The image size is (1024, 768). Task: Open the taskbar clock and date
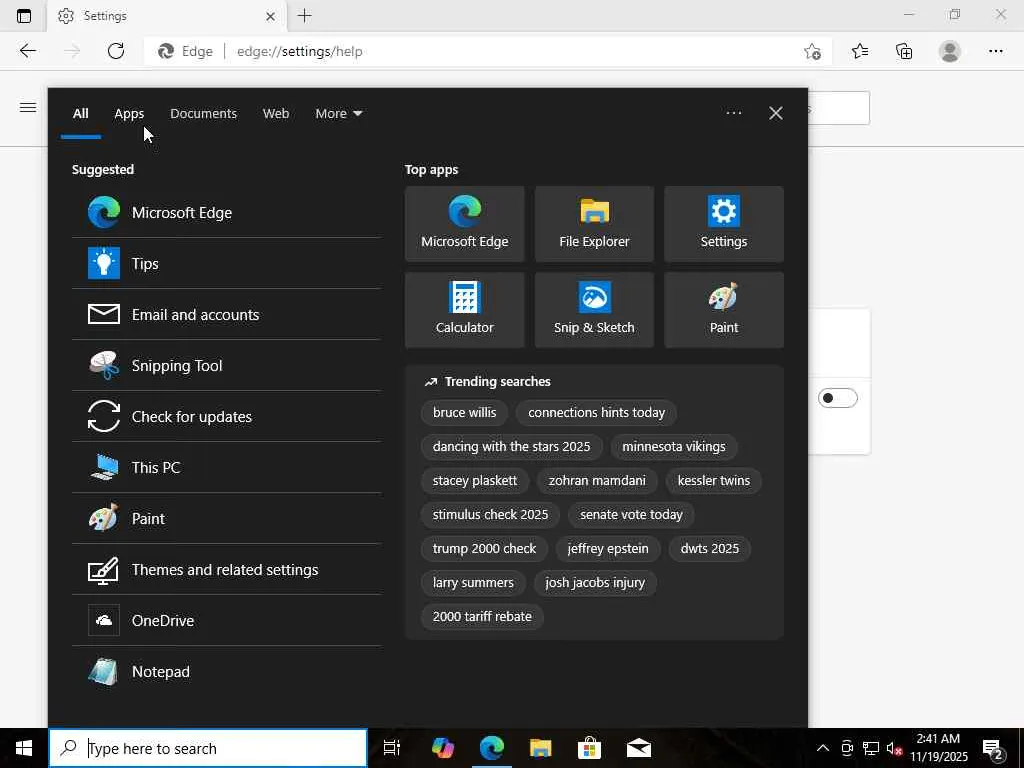point(938,748)
